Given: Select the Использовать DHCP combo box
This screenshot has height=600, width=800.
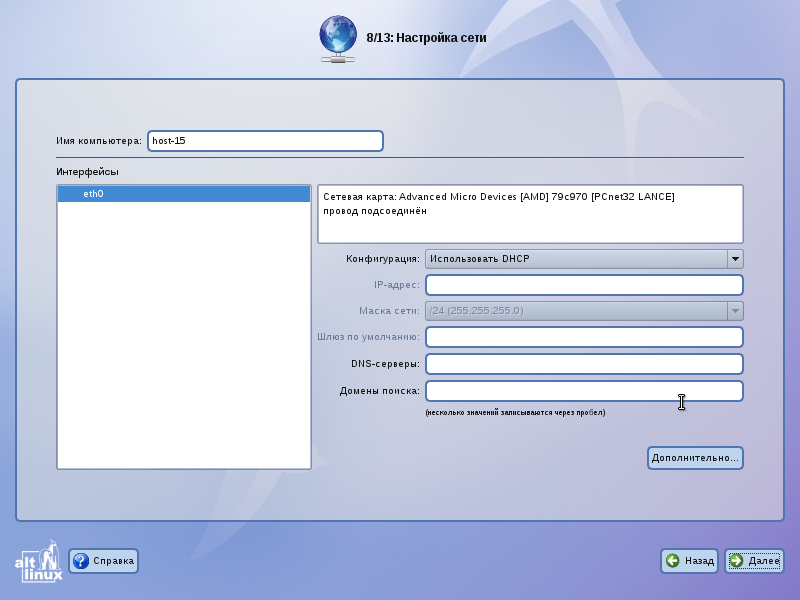Looking at the screenshot, I should (x=584, y=259).
